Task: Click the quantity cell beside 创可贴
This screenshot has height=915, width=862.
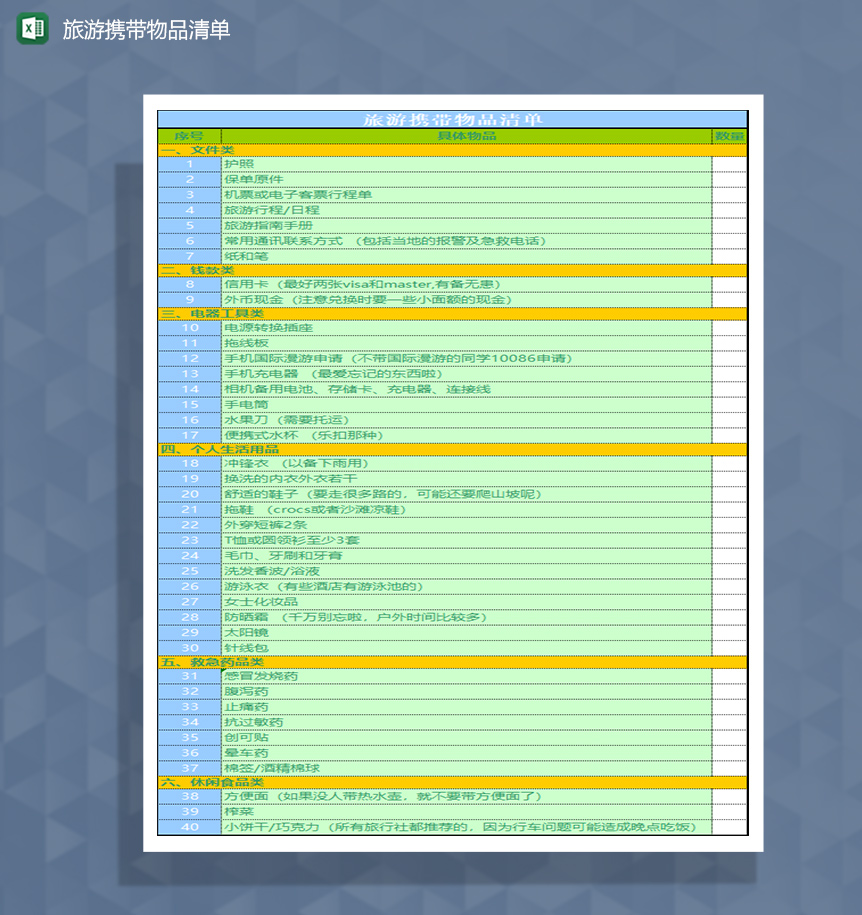Action: coord(729,737)
